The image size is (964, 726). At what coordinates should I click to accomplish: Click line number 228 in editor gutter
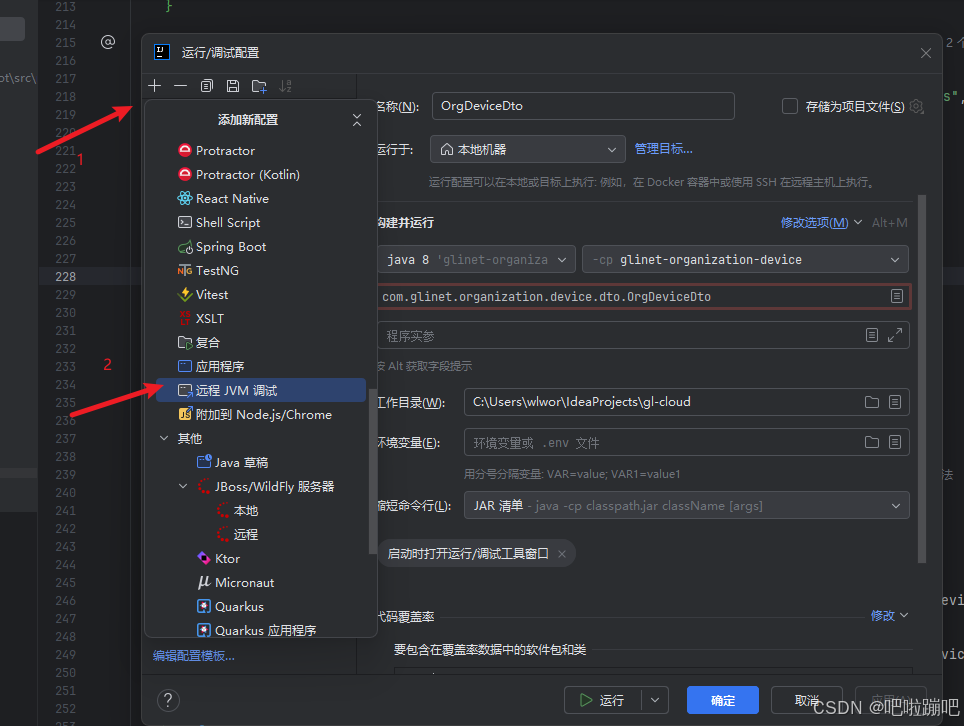(x=65, y=277)
